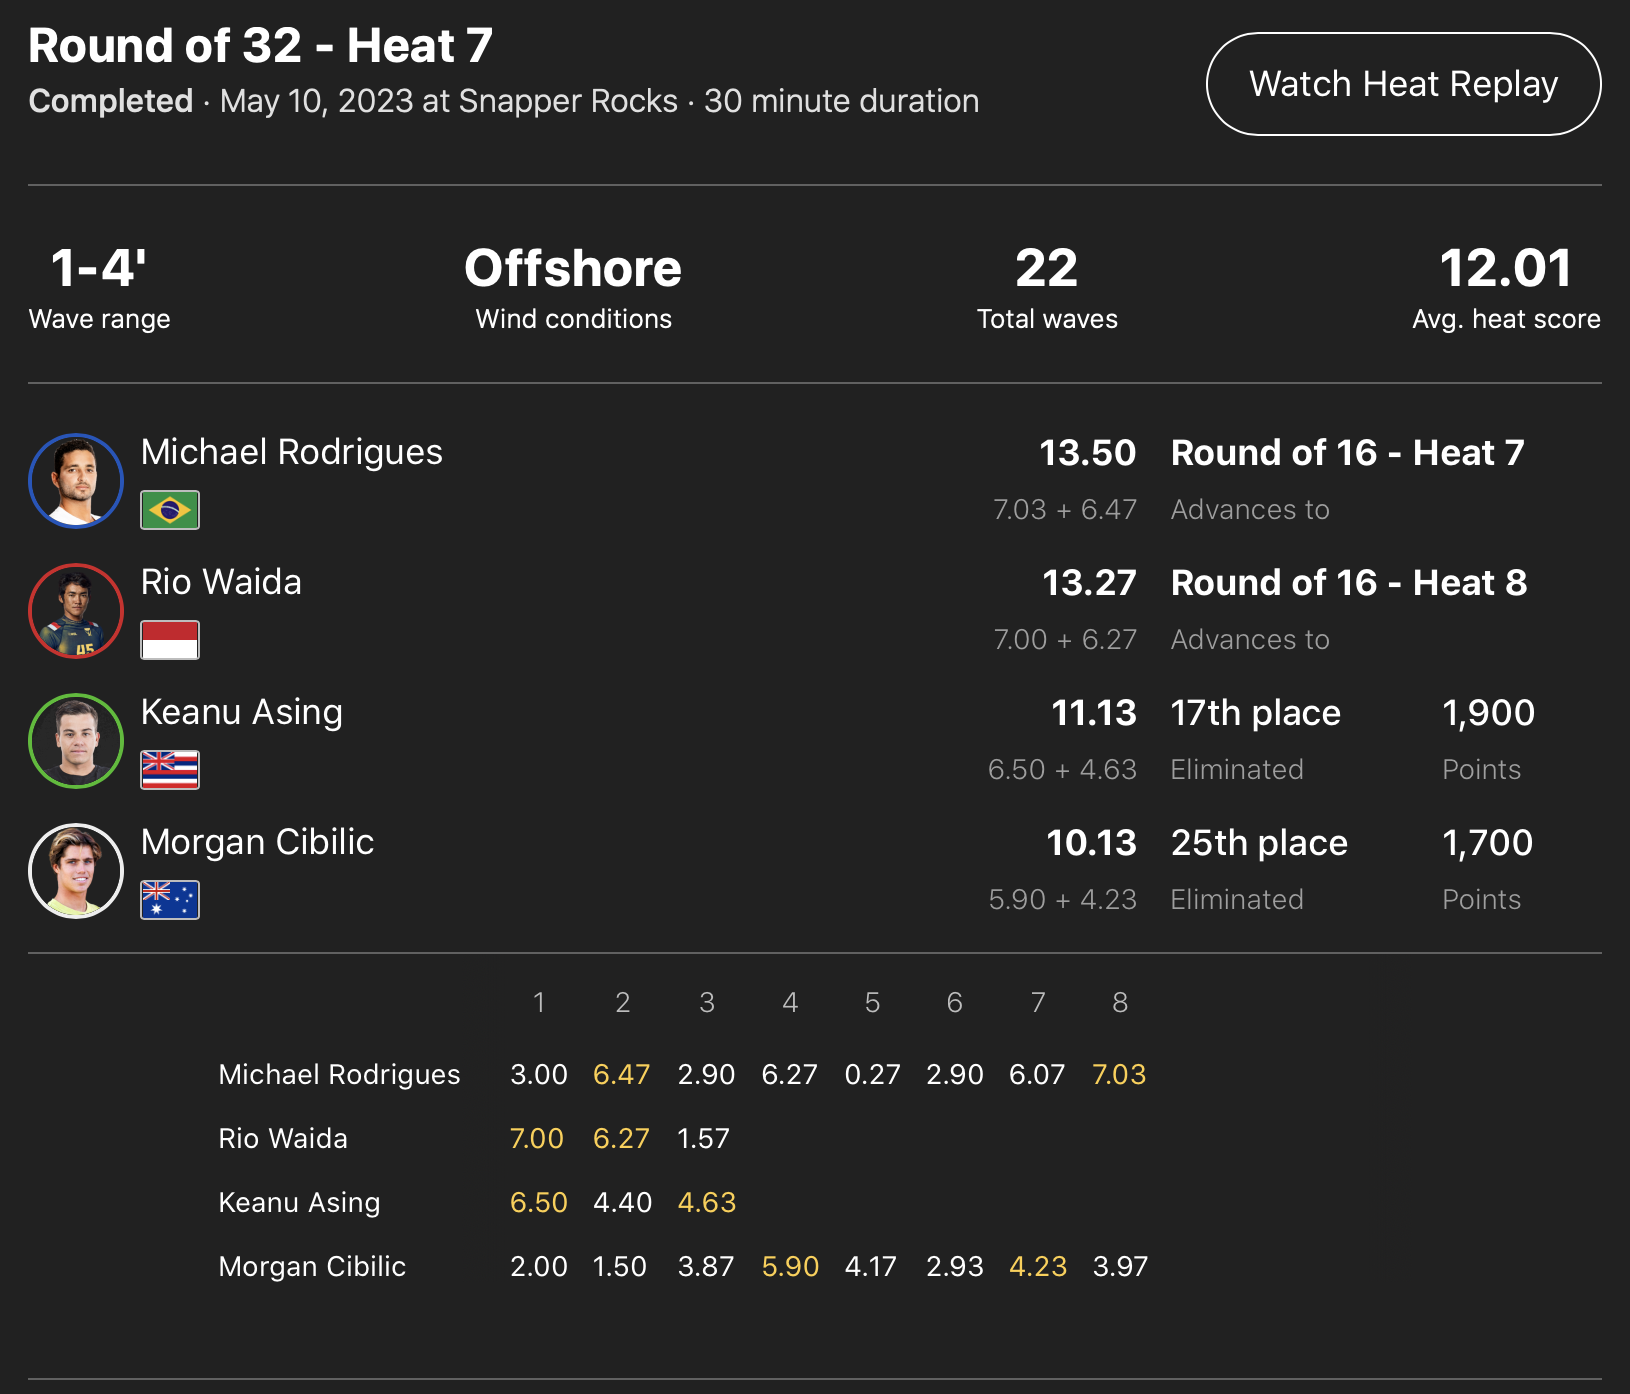Open Rio Waida's avatar picture
Viewport: 1630px width, 1394px height.
click(76, 610)
